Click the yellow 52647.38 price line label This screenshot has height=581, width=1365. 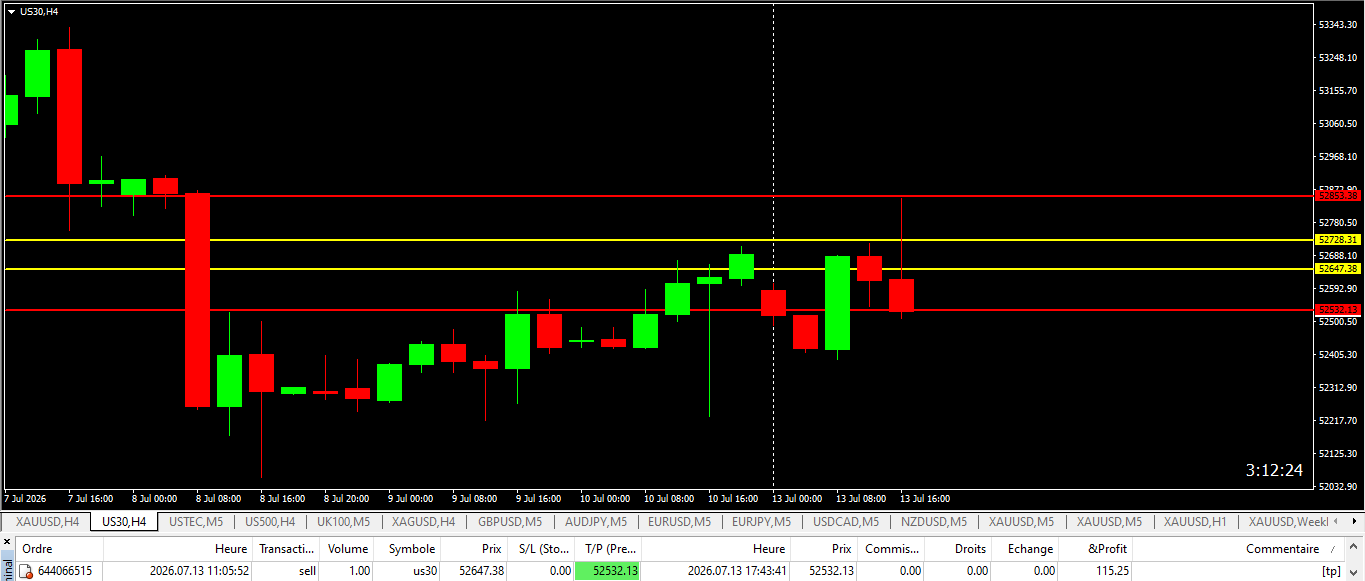(1338, 269)
